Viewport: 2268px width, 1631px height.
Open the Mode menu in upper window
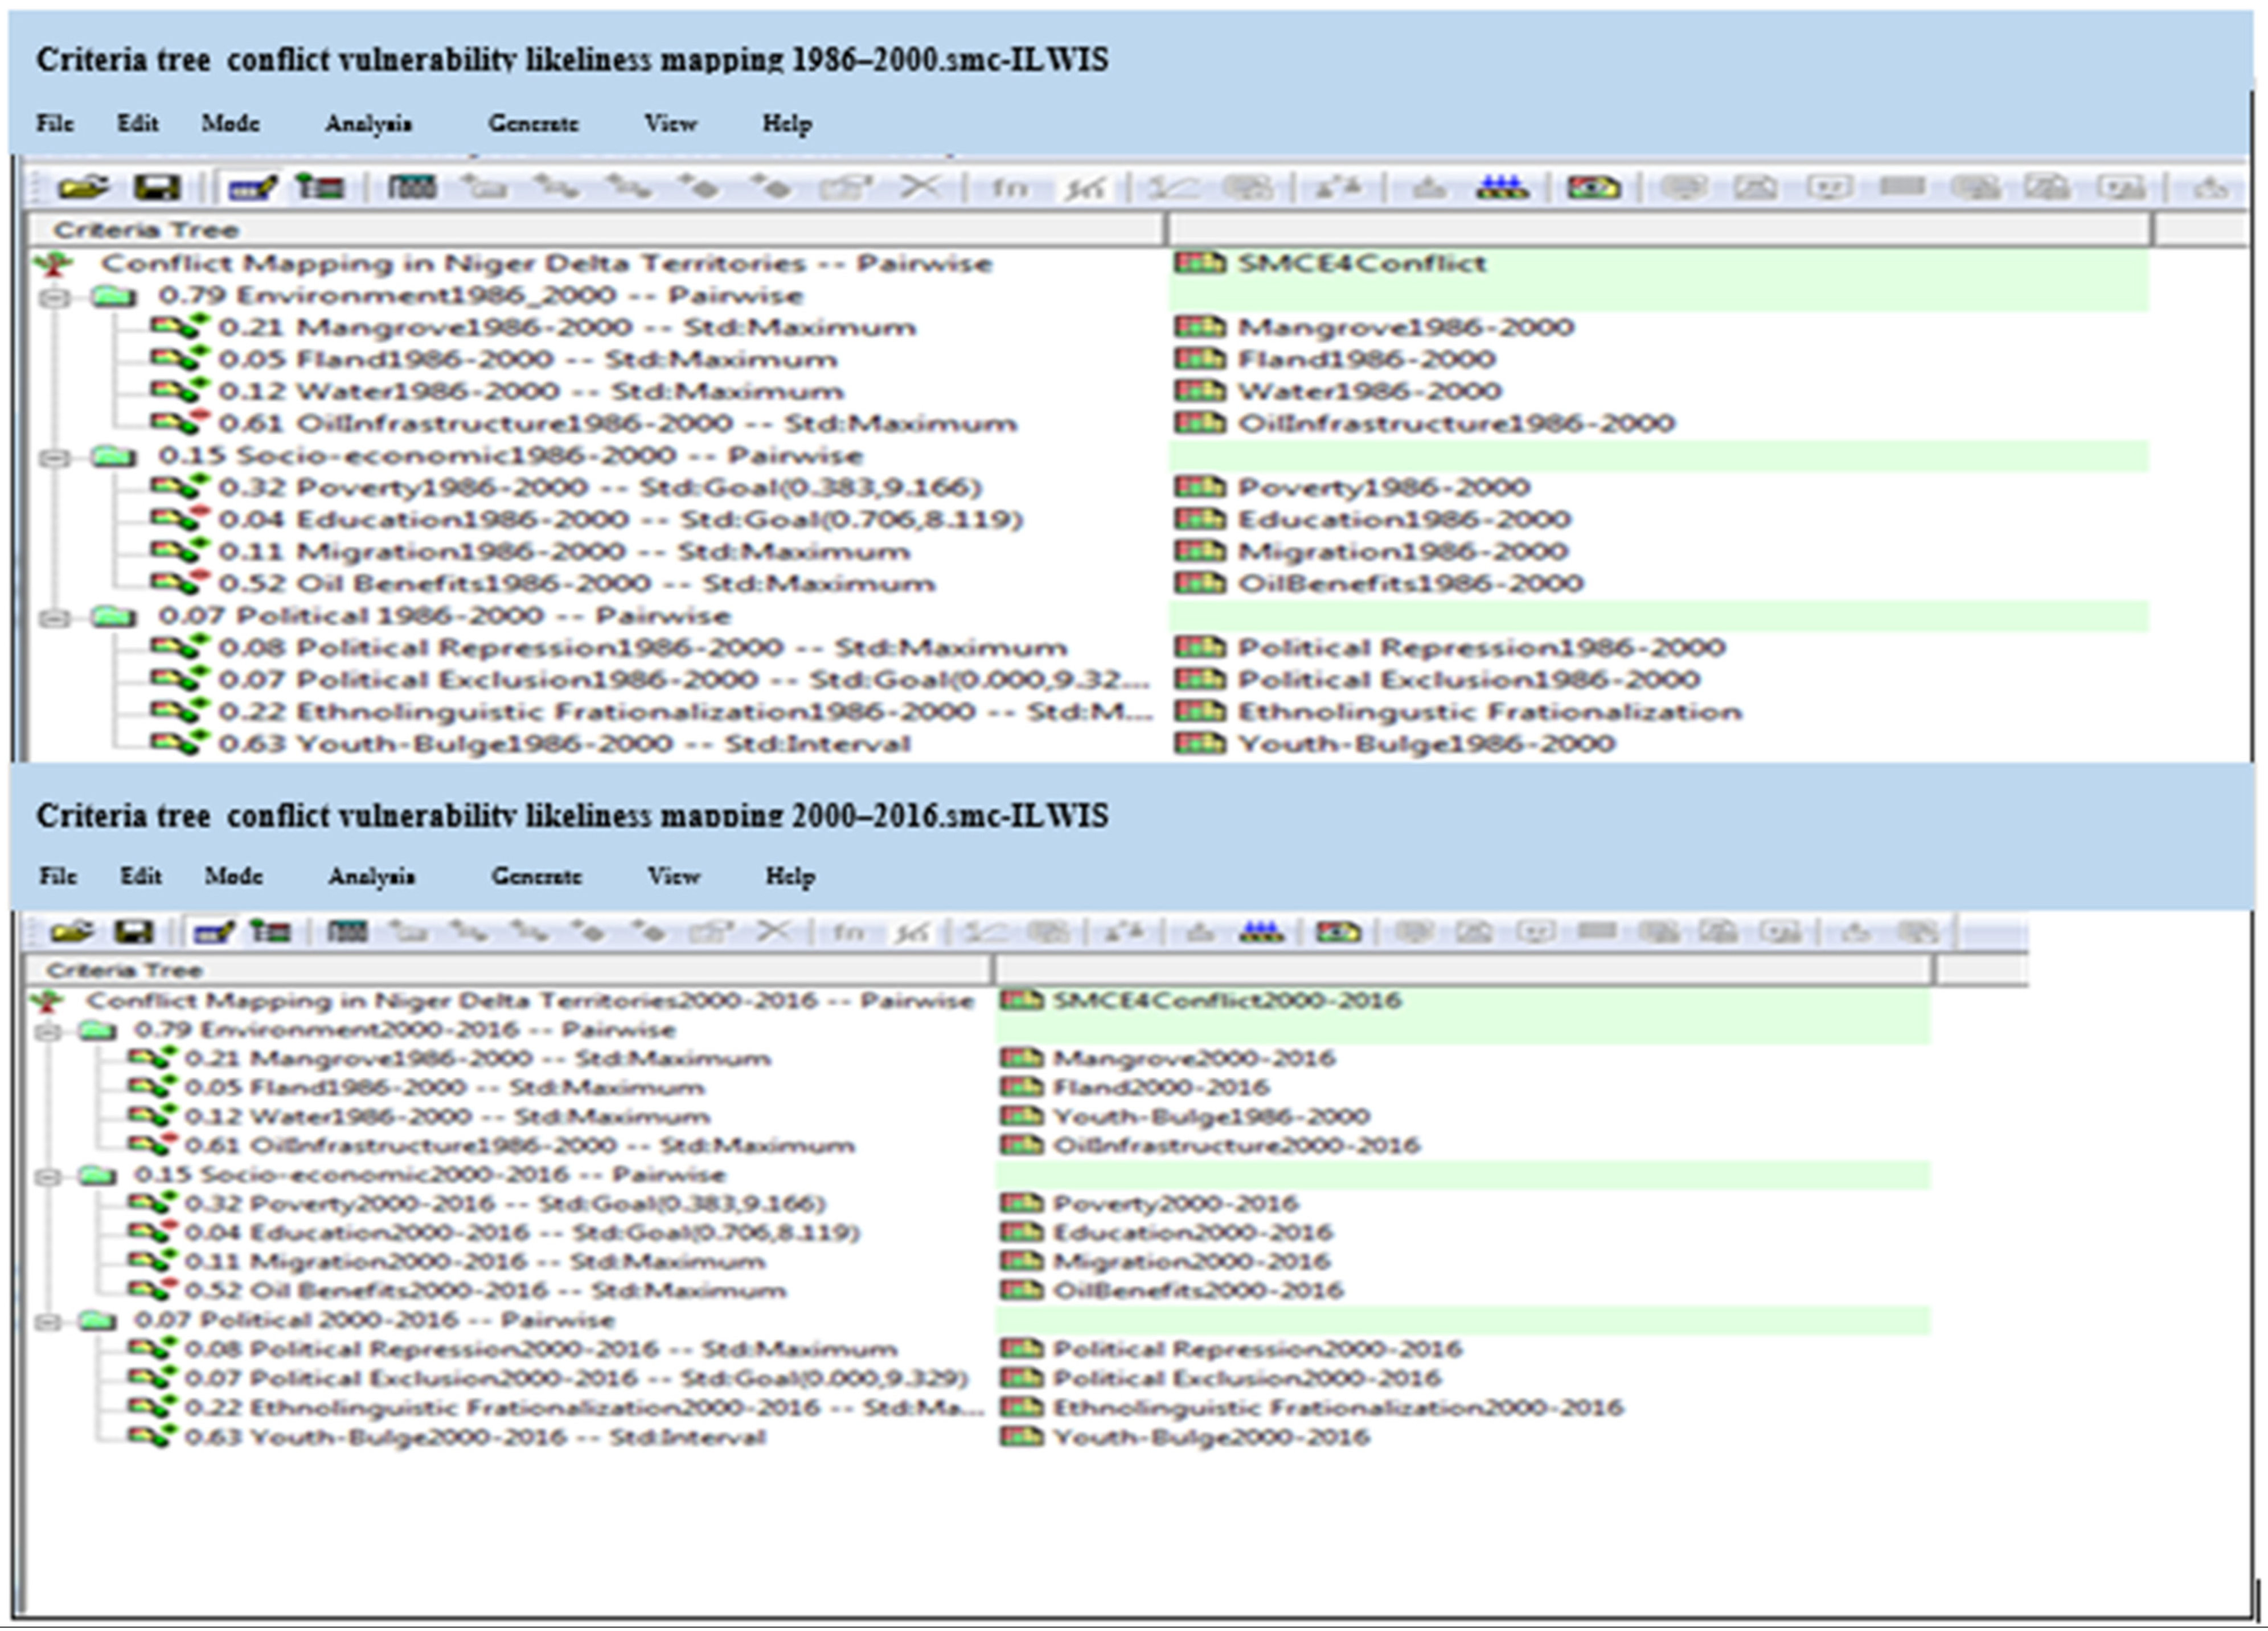point(230,124)
